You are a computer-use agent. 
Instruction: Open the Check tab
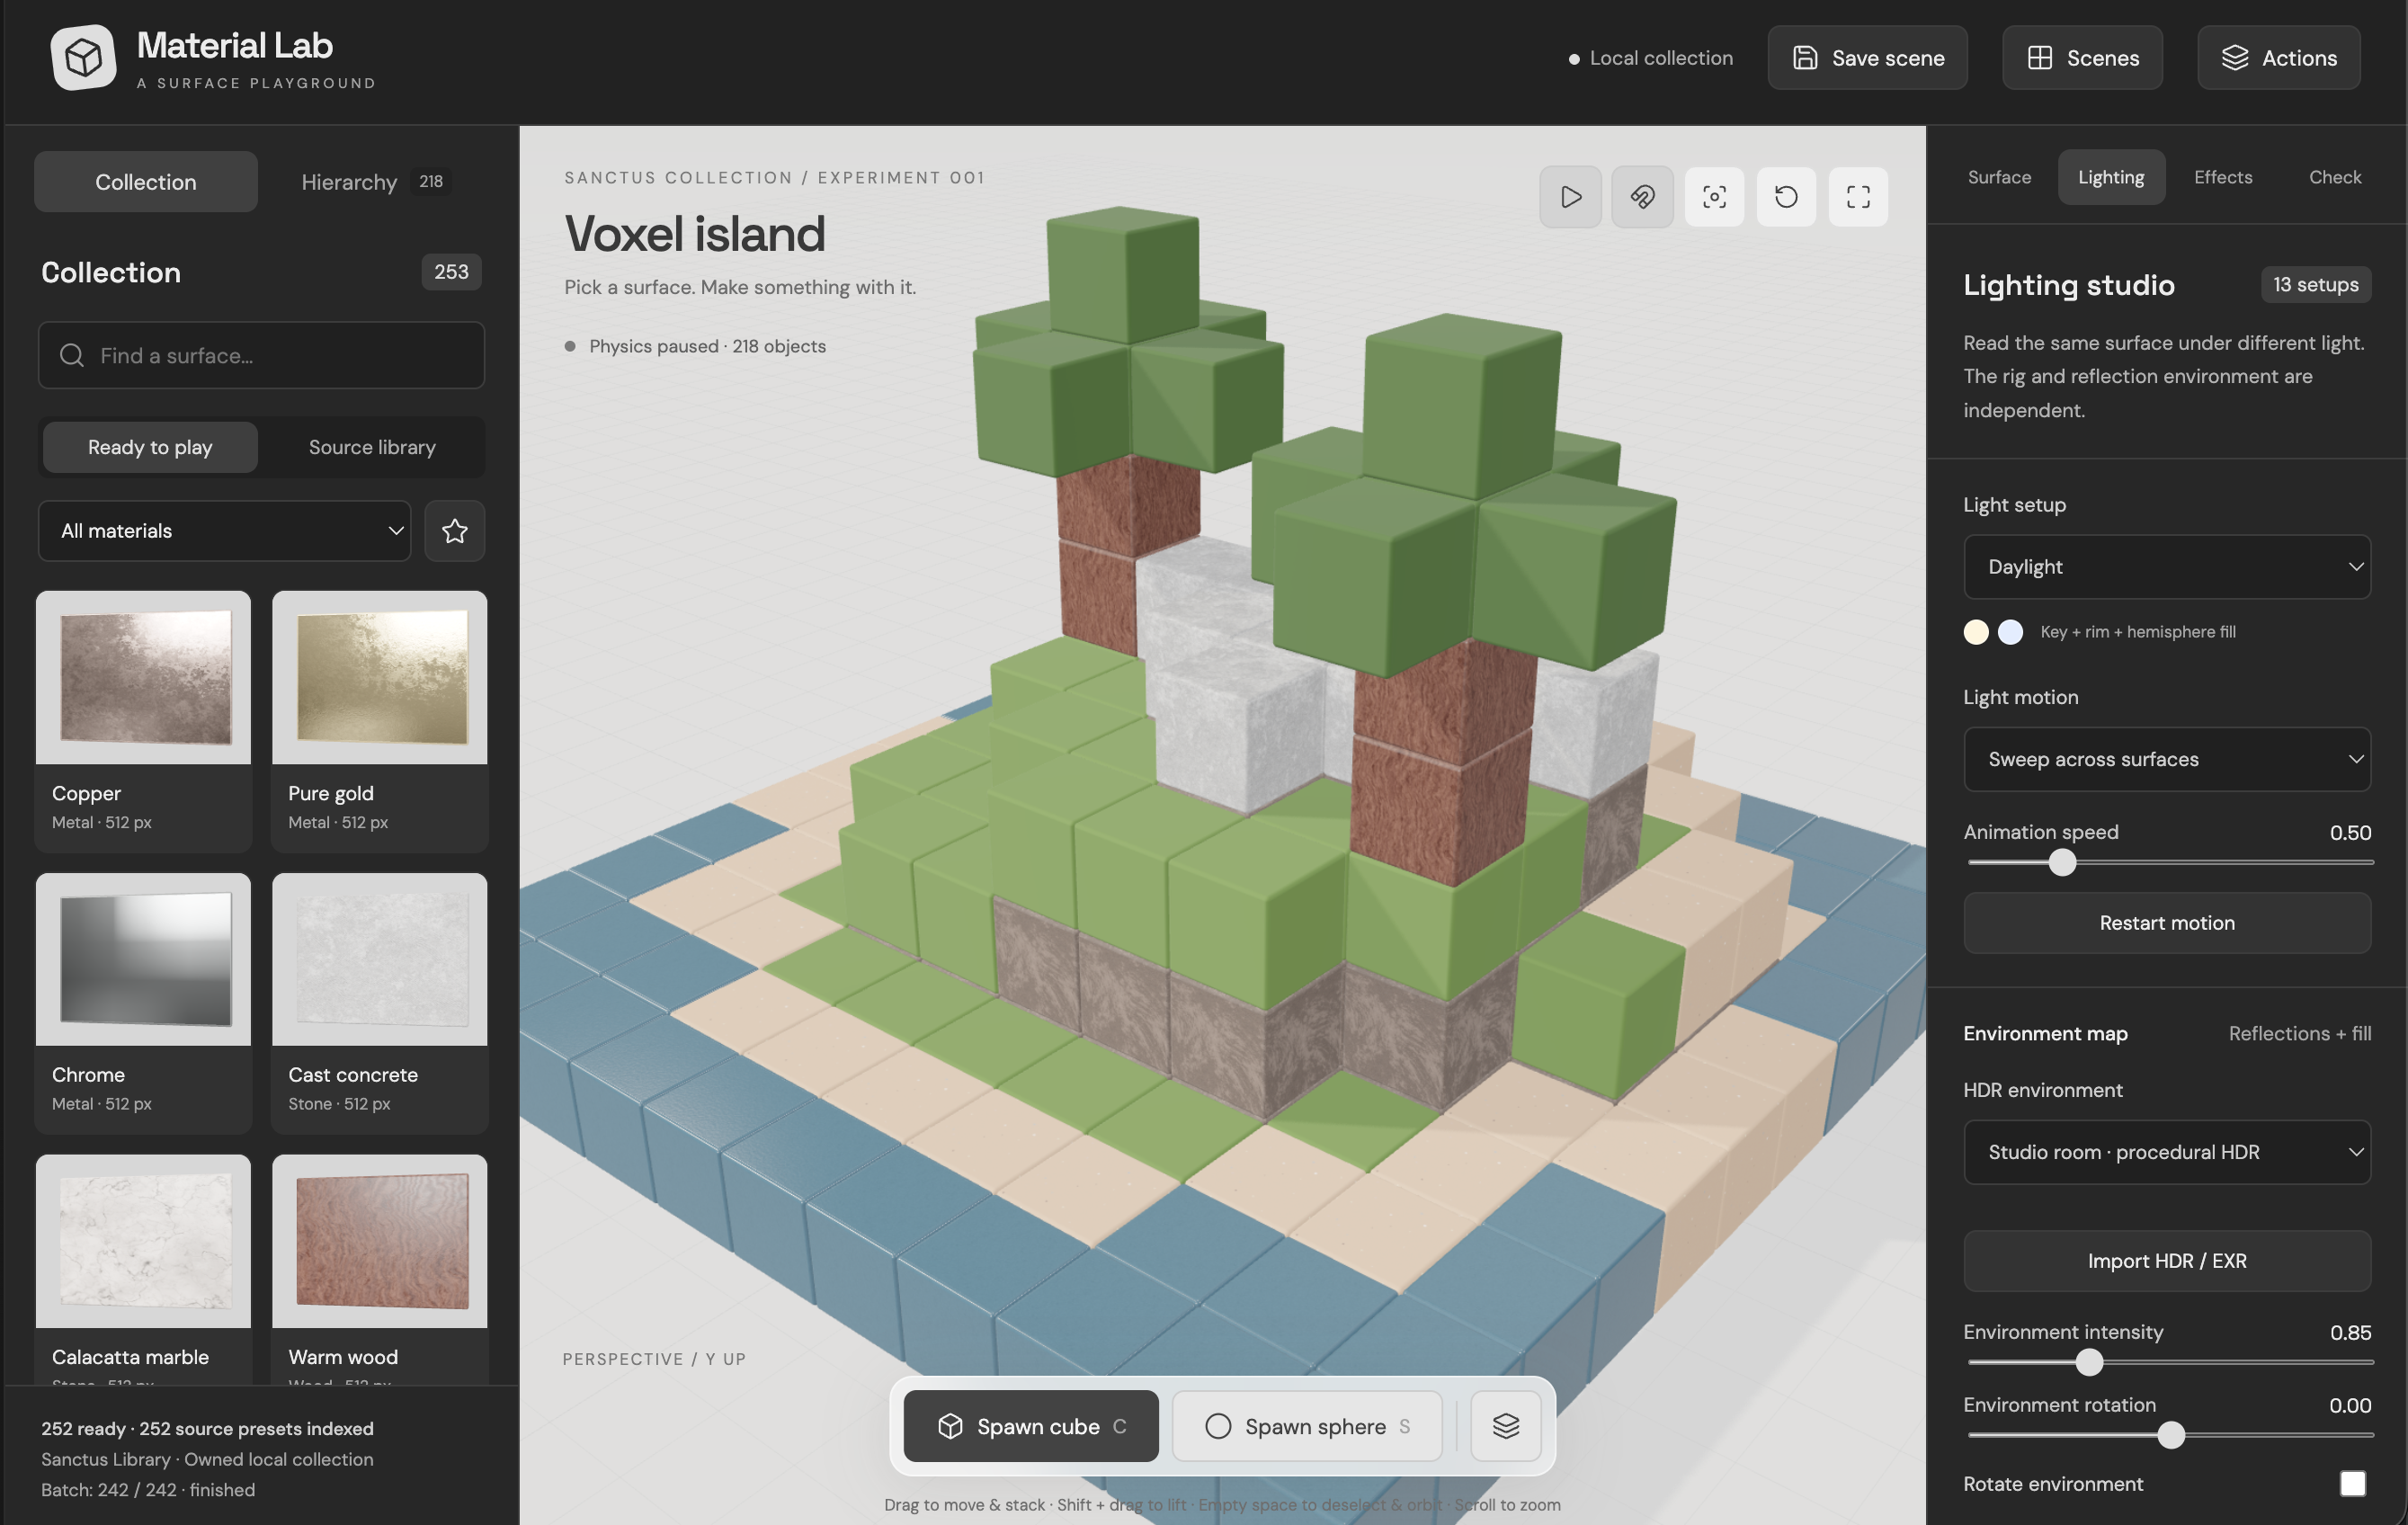pos(2335,176)
